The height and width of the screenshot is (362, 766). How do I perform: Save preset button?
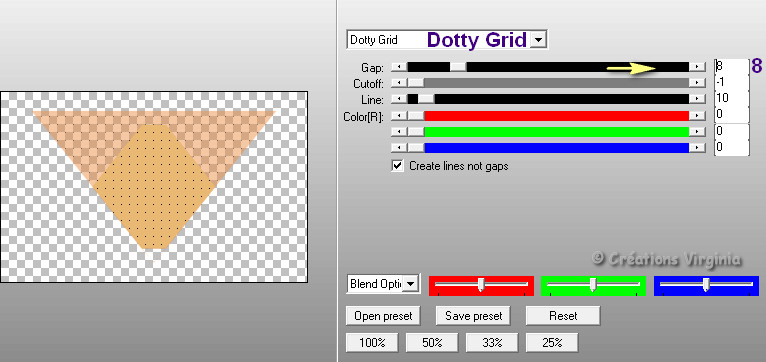click(x=473, y=316)
